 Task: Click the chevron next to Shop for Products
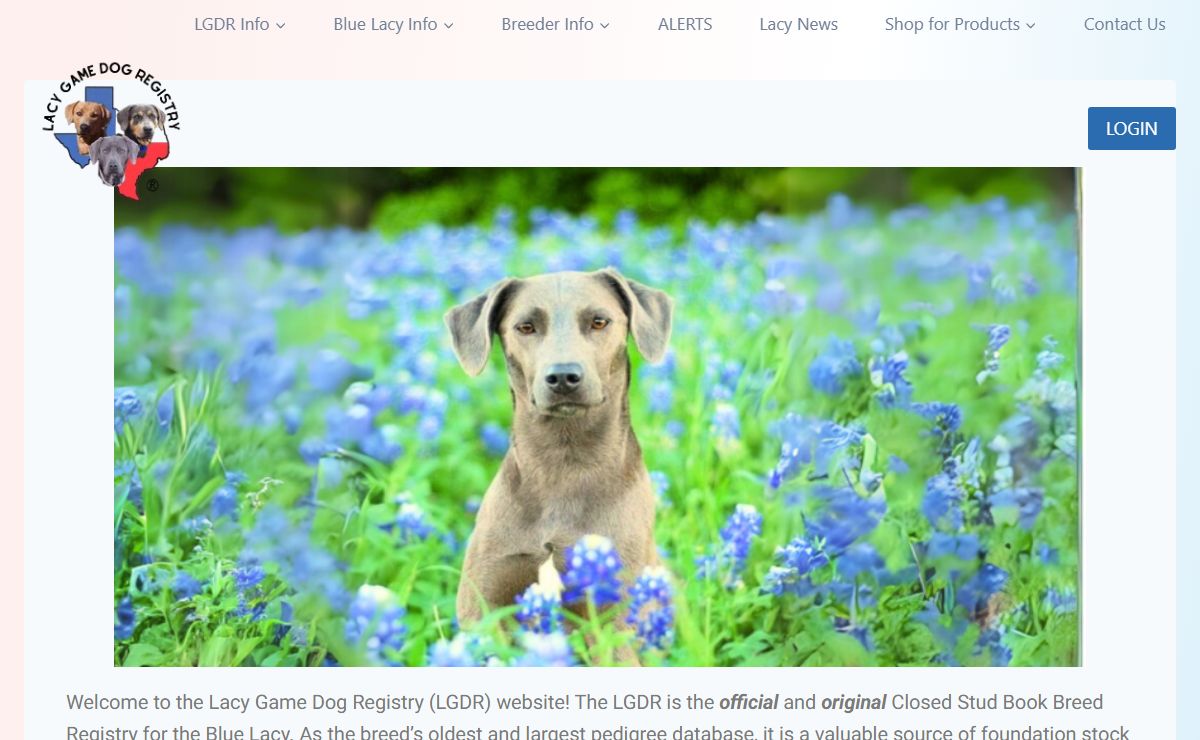(1031, 25)
